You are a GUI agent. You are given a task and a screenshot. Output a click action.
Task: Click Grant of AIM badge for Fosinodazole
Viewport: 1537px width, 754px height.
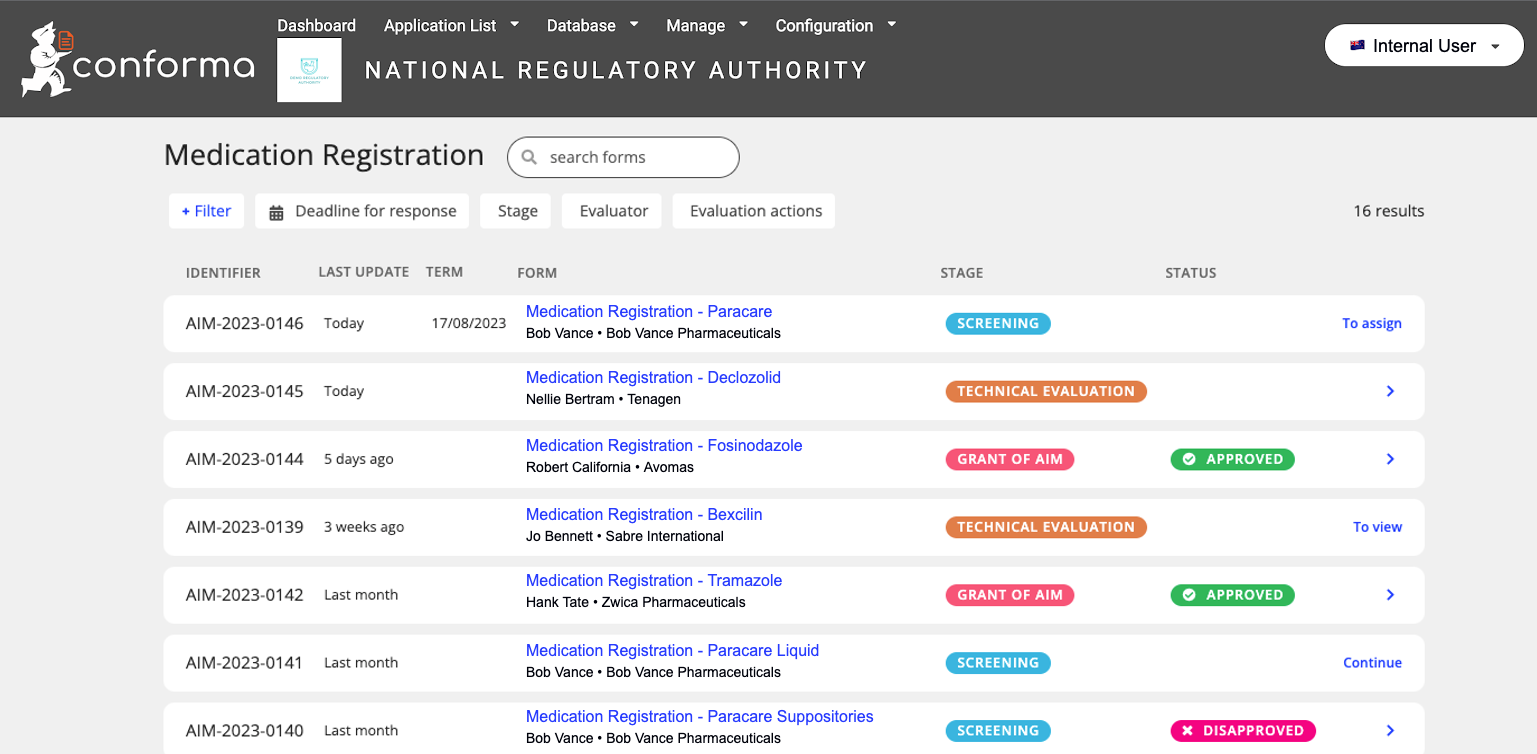click(1010, 459)
